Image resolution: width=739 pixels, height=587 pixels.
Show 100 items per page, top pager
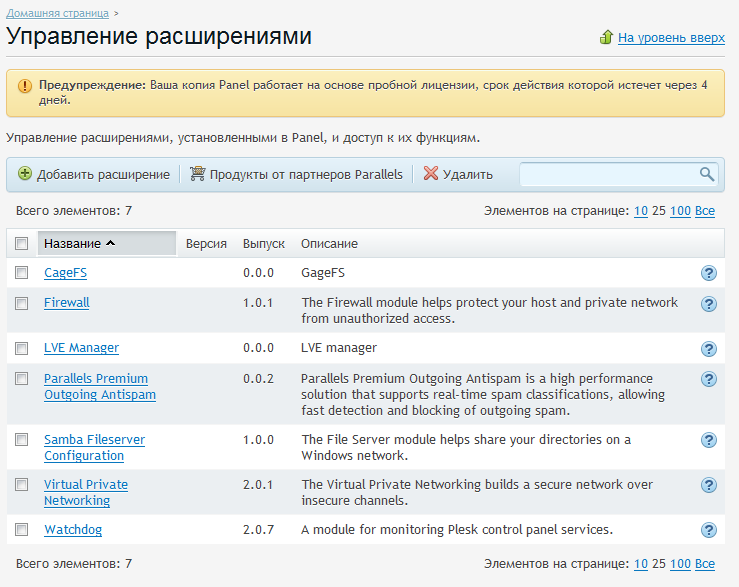(680, 211)
